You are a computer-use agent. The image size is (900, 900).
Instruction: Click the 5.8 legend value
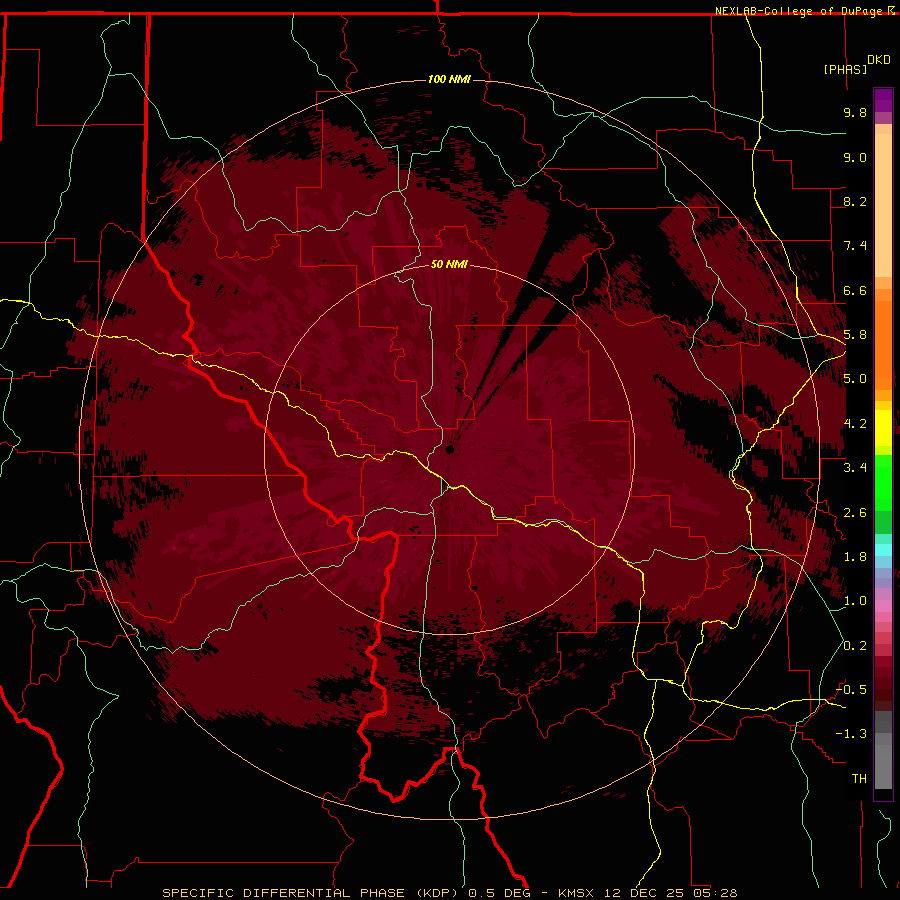855,335
